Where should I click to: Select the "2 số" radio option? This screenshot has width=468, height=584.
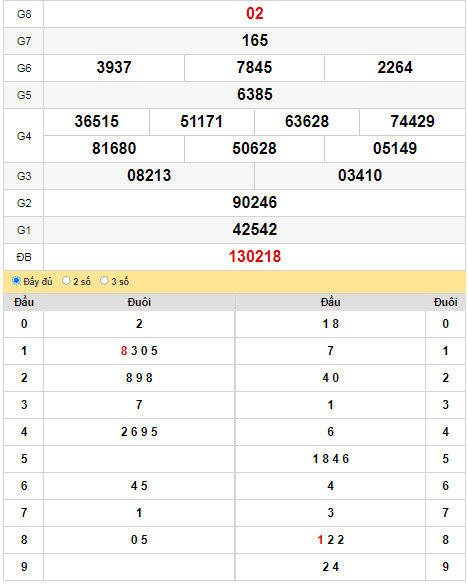pyautogui.click(x=66, y=280)
